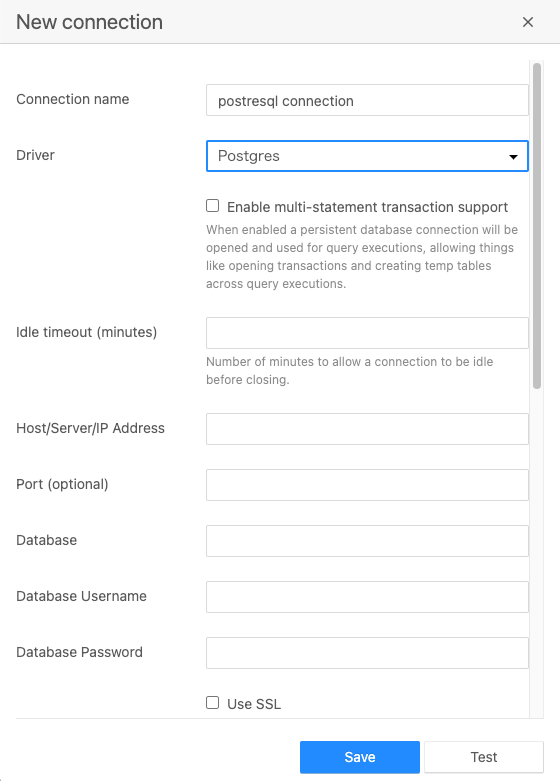Click into Idle timeout minutes field
Viewport: 560px width, 781px height.
367,333
